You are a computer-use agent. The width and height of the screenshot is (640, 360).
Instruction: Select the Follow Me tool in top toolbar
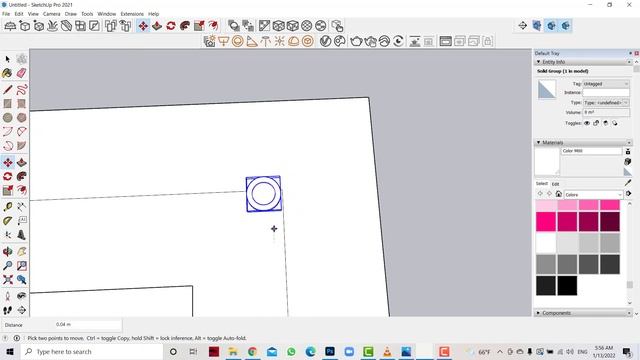tap(185, 26)
